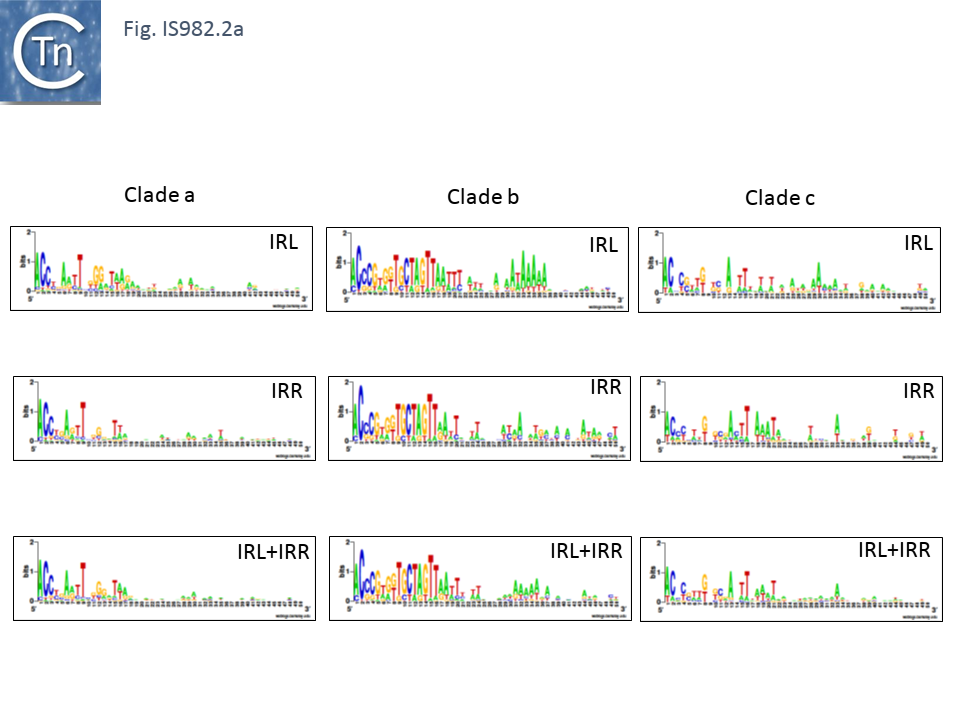Pick the Clade b IRL+IRR sequence logo chart
The image size is (960, 720).
tap(481, 580)
